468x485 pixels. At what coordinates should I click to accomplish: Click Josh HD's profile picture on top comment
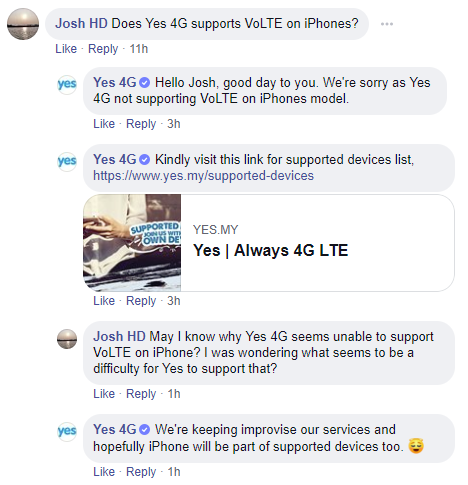[23, 24]
